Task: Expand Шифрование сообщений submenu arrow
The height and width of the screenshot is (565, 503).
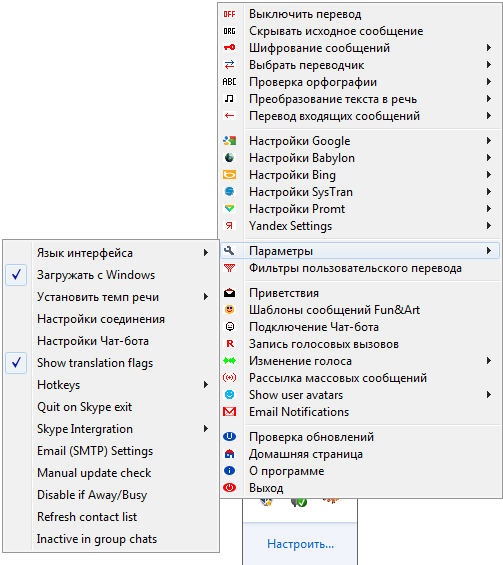Action: pyautogui.click(x=489, y=48)
